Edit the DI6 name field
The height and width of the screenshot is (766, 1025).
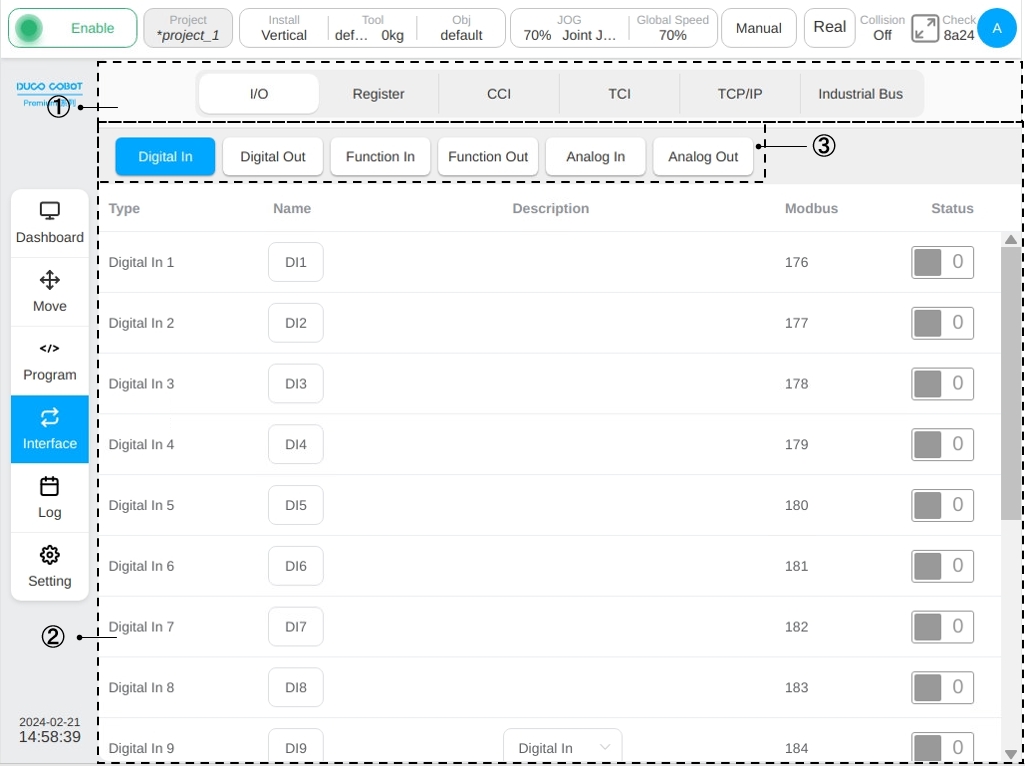295,566
